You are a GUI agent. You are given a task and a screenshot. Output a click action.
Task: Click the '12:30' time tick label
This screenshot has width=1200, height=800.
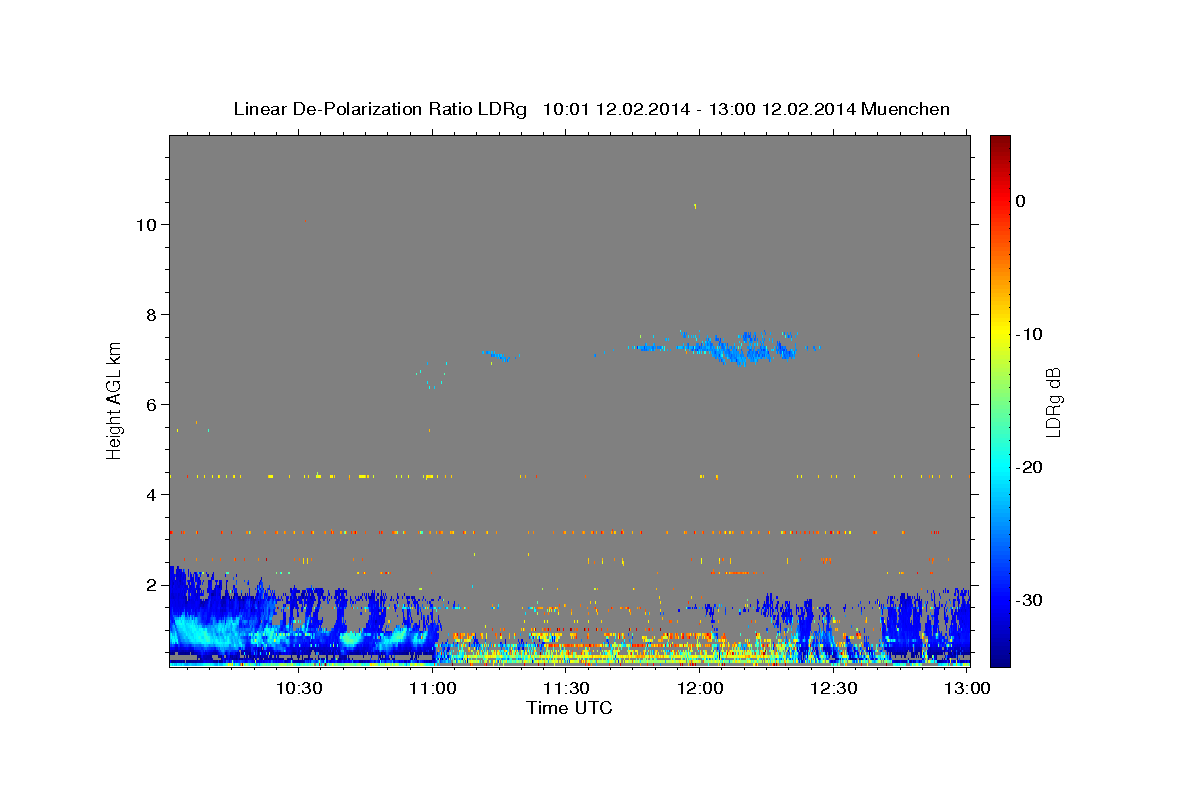tap(833, 688)
